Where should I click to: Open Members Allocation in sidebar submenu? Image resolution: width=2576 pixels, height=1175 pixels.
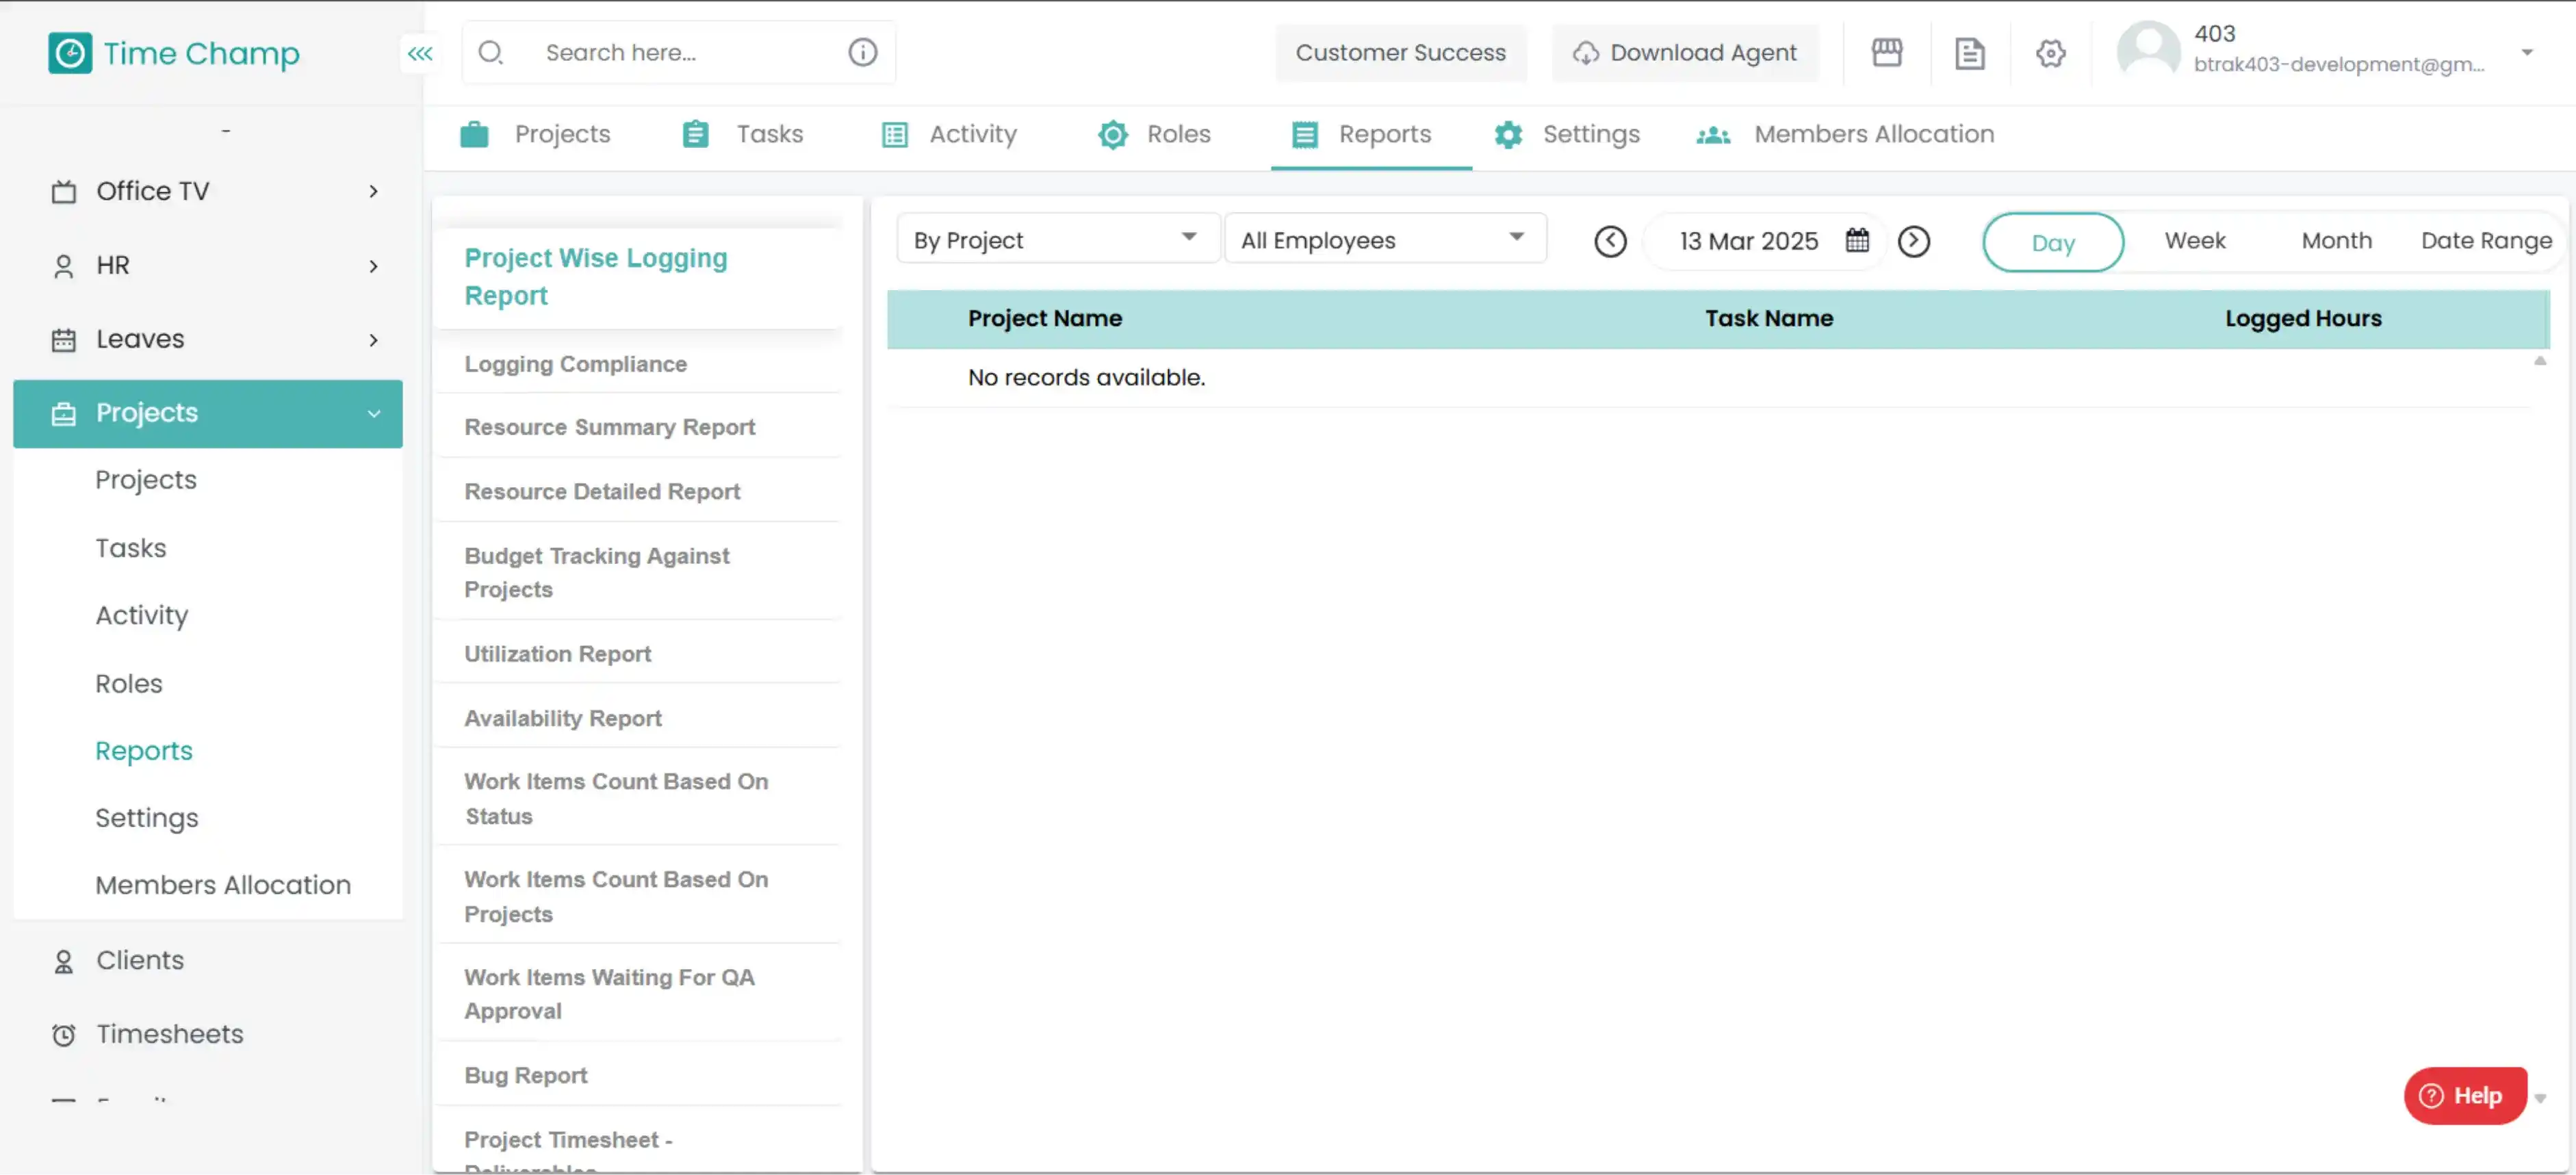click(x=223, y=885)
